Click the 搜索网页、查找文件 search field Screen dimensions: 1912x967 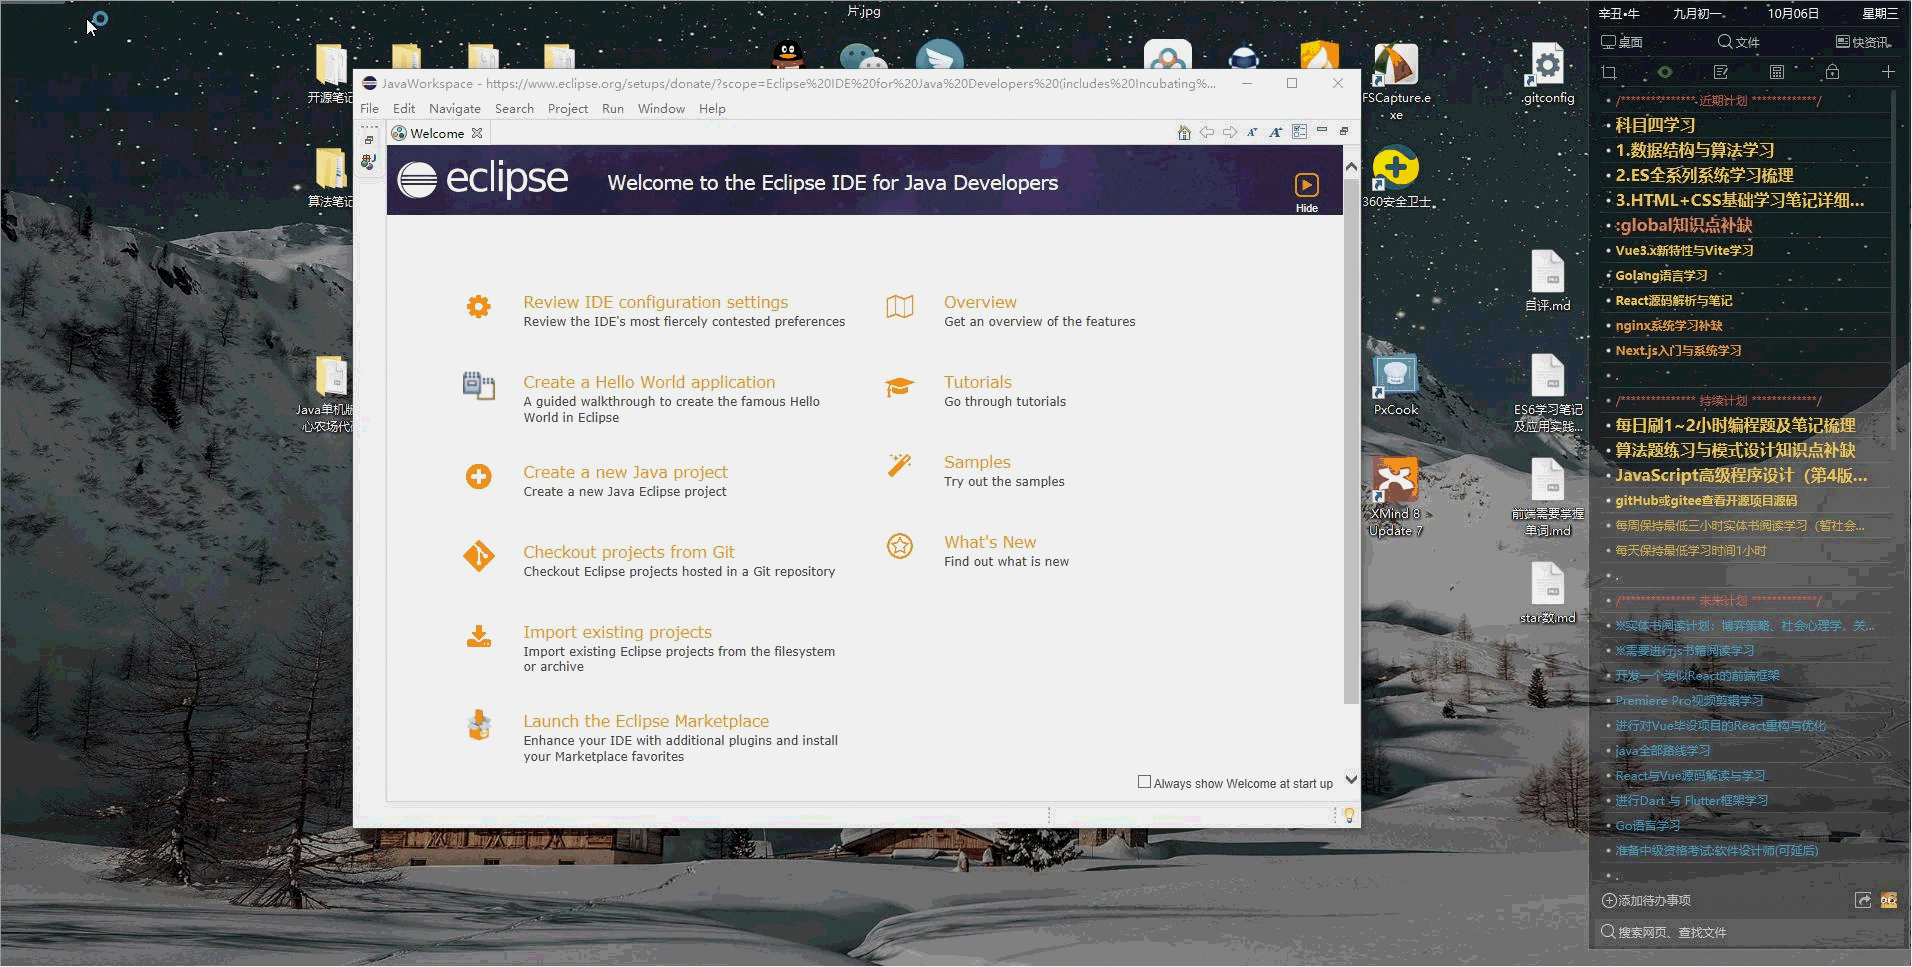1748,932
